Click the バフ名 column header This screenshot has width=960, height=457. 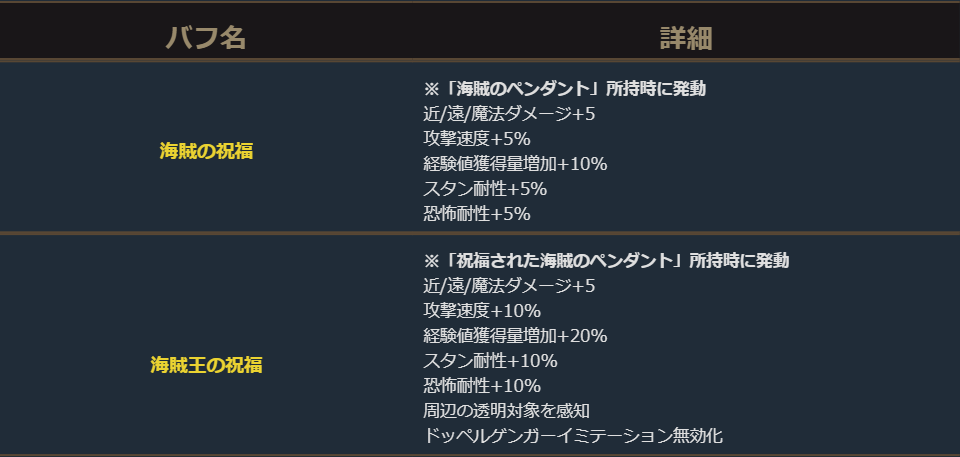tap(205, 38)
